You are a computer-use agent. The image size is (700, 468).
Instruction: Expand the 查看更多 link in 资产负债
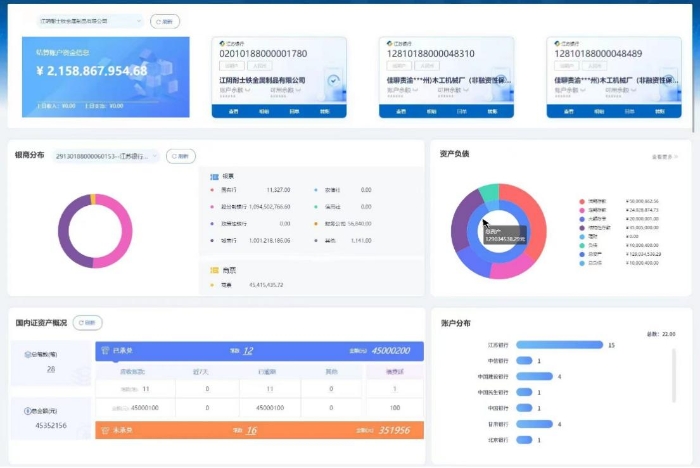[664, 157]
